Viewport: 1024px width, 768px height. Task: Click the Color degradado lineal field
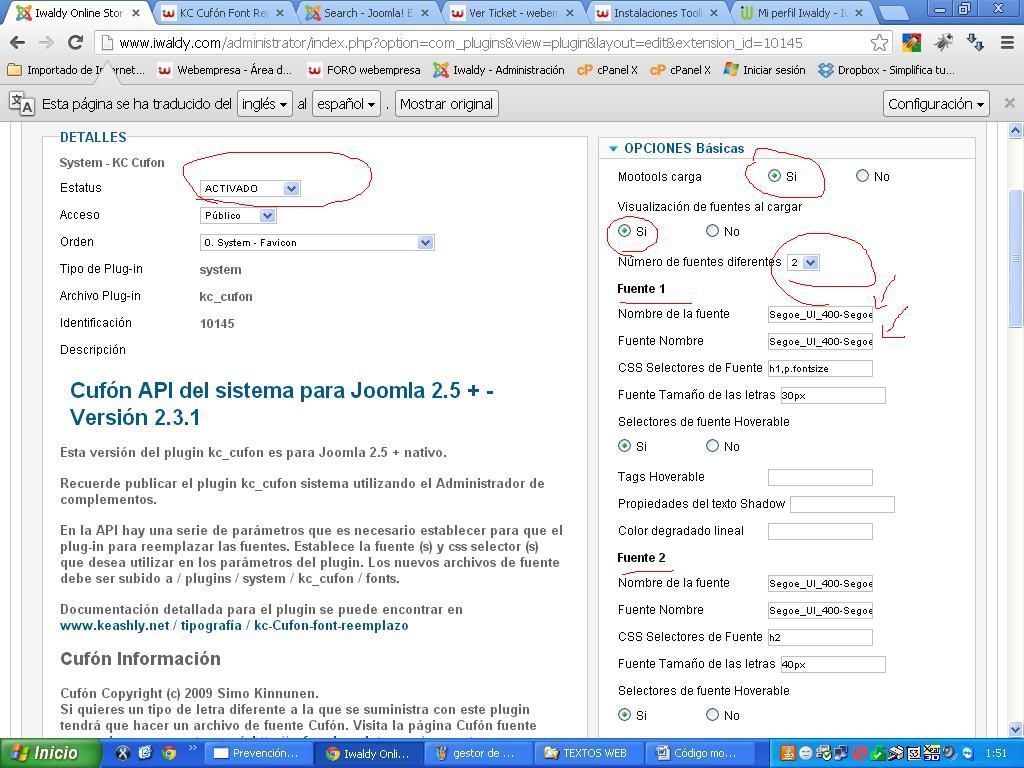pos(820,532)
